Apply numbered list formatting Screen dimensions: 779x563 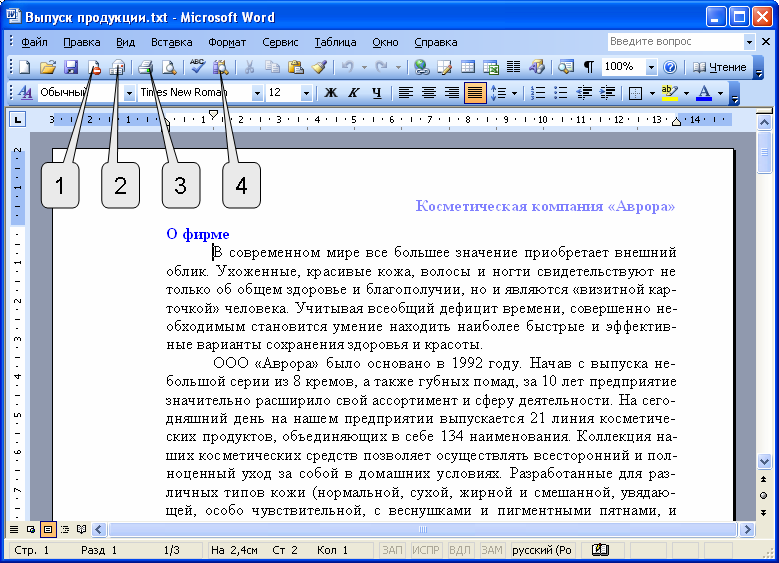tap(538, 93)
